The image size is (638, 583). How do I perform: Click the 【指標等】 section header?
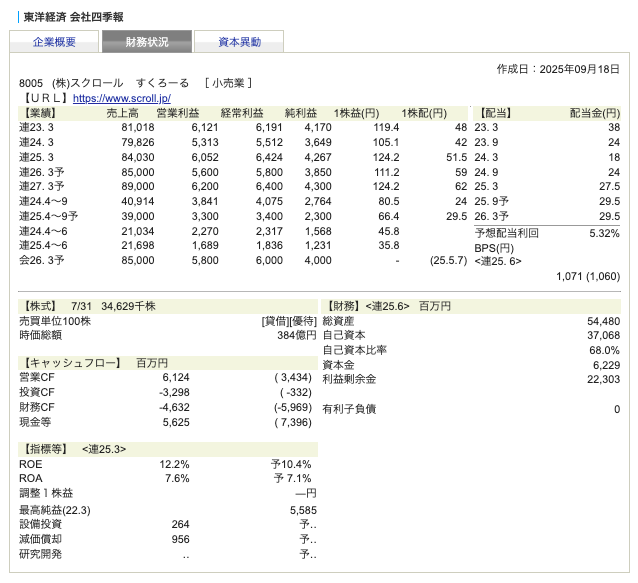point(47,449)
